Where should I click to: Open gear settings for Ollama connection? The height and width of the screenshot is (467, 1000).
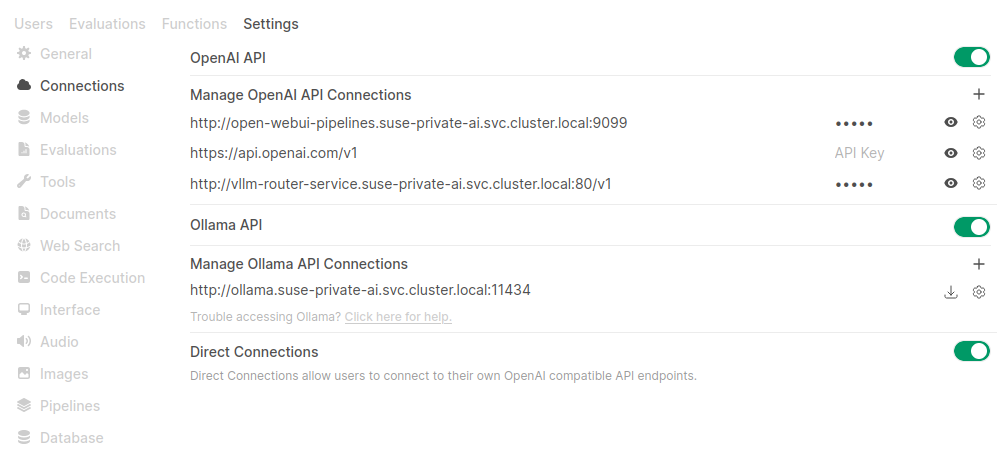click(979, 292)
